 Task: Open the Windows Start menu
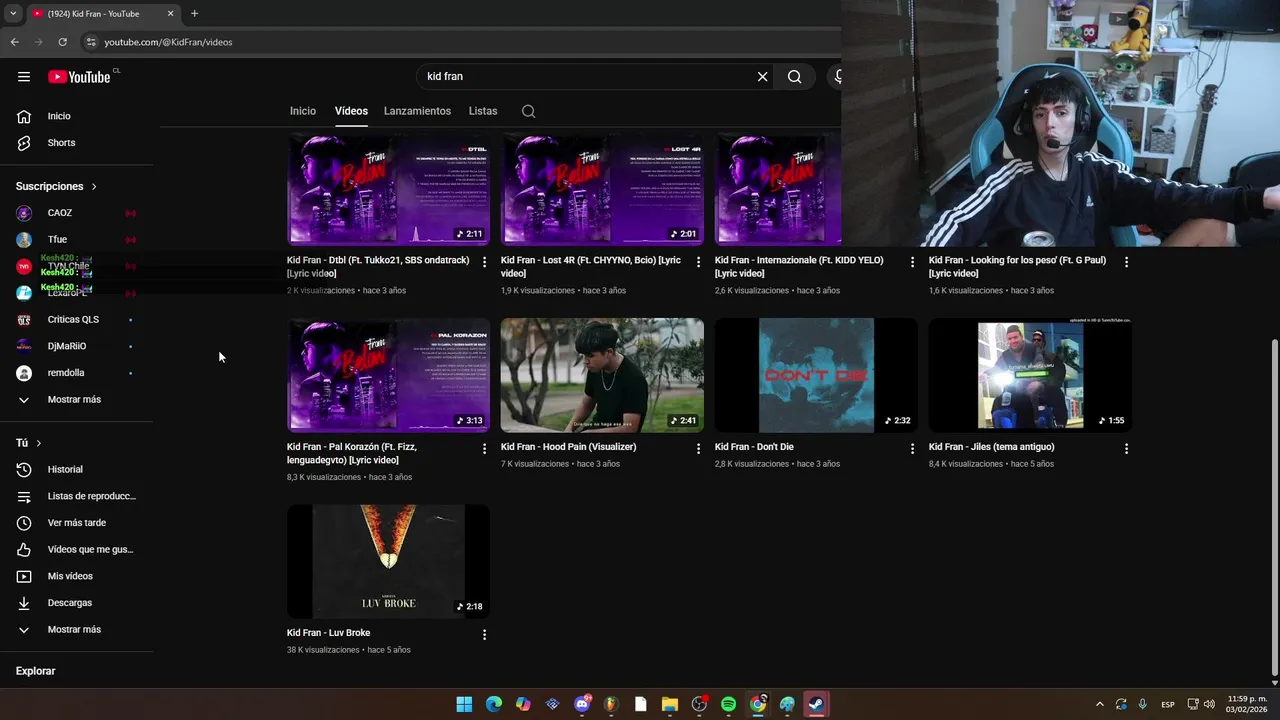(464, 704)
